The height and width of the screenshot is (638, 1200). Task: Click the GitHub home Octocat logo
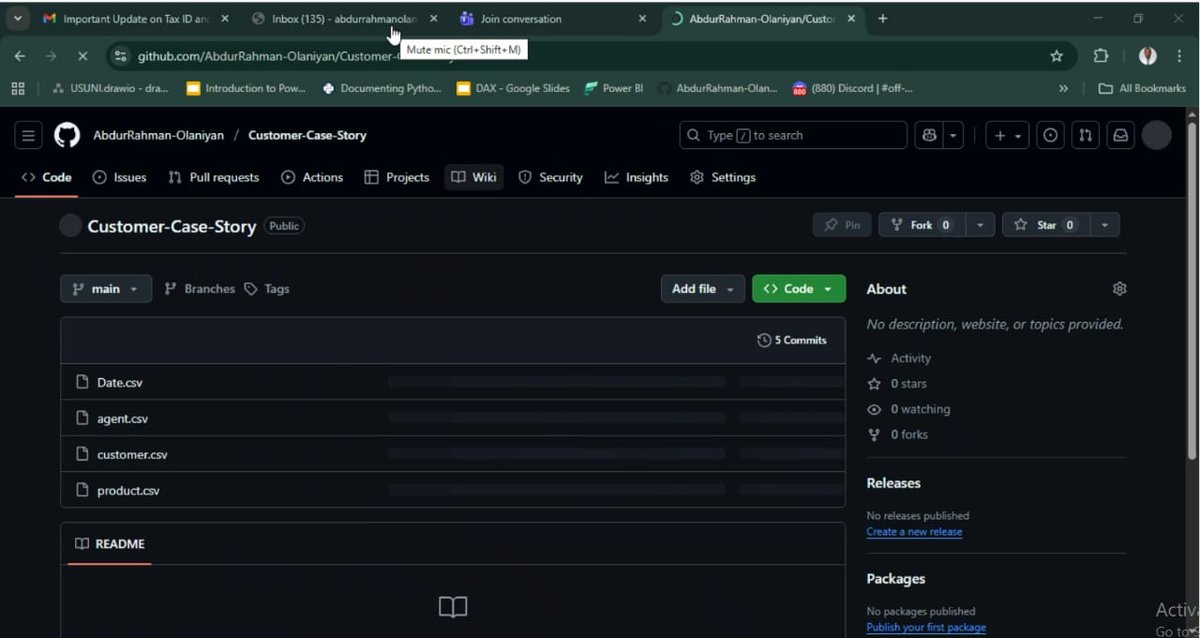(x=66, y=134)
